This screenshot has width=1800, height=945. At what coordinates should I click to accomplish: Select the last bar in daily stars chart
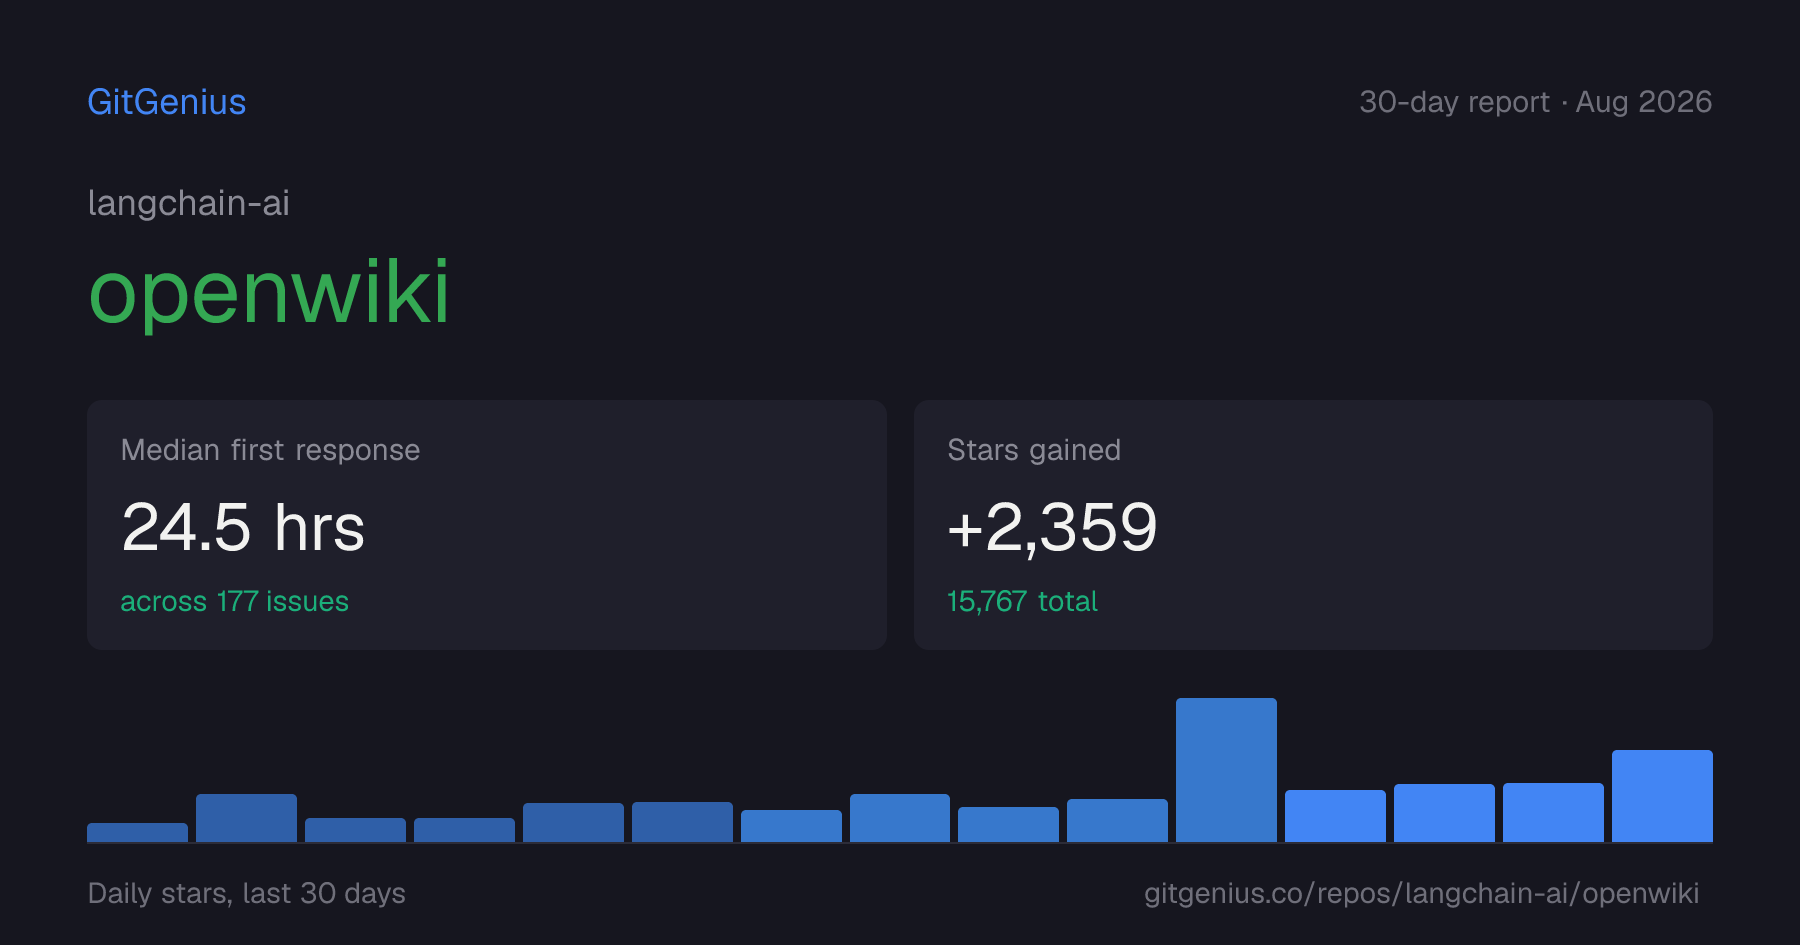1662,796
